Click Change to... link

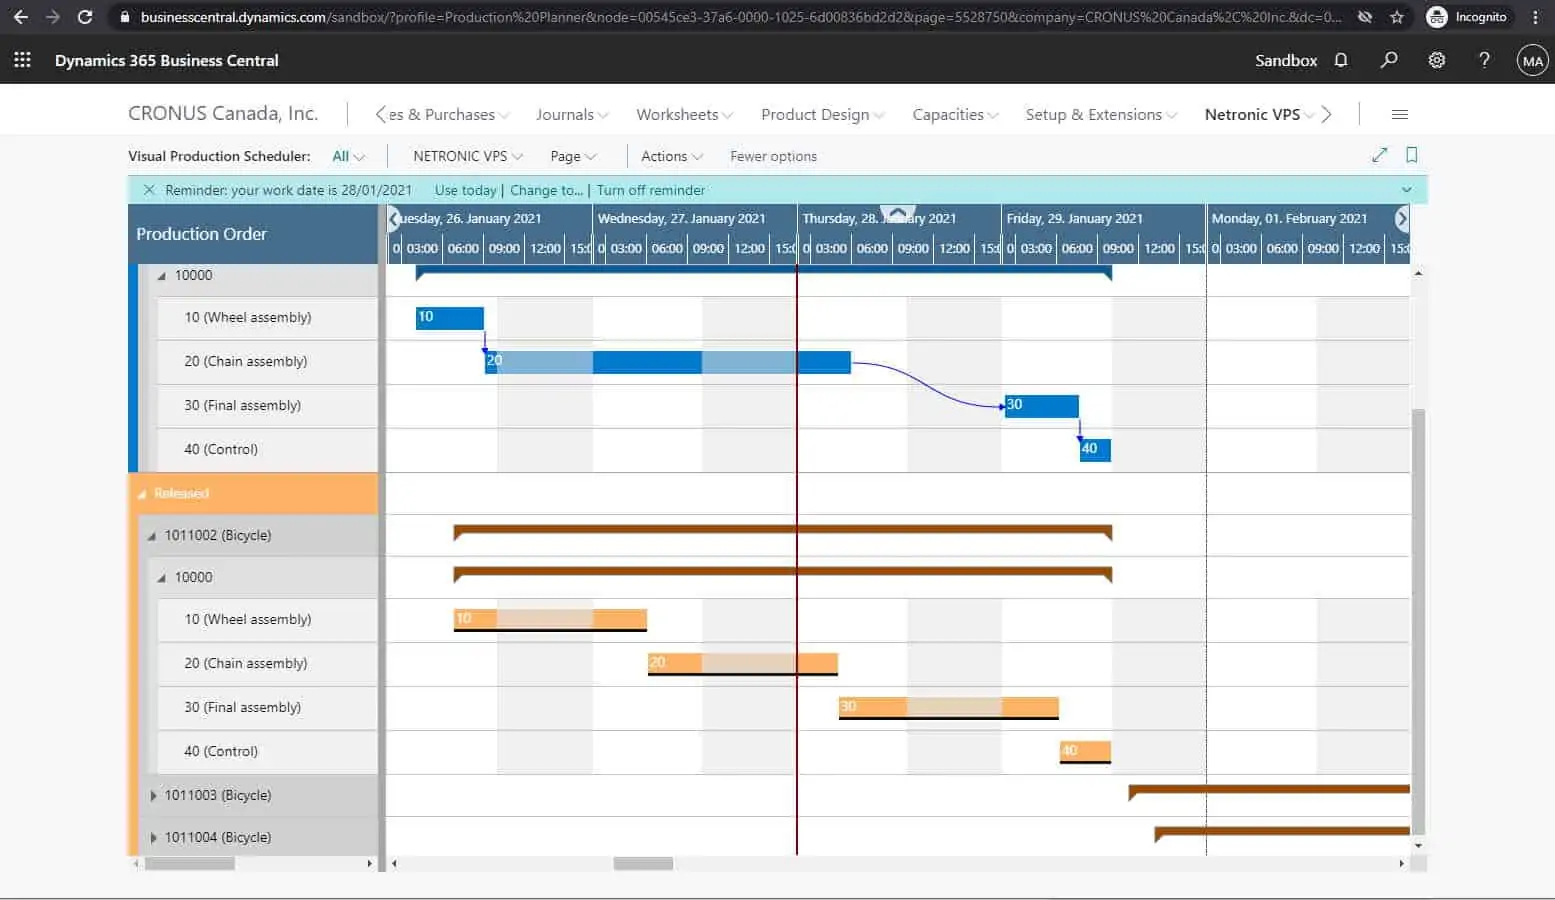pyautogui.click(x=546, y=190)
